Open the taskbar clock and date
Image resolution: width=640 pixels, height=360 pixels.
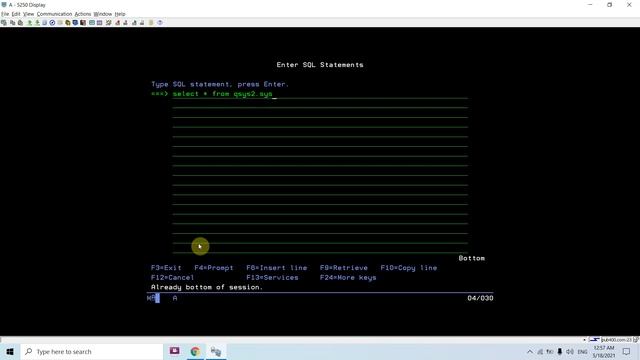[x=604, y=351]
